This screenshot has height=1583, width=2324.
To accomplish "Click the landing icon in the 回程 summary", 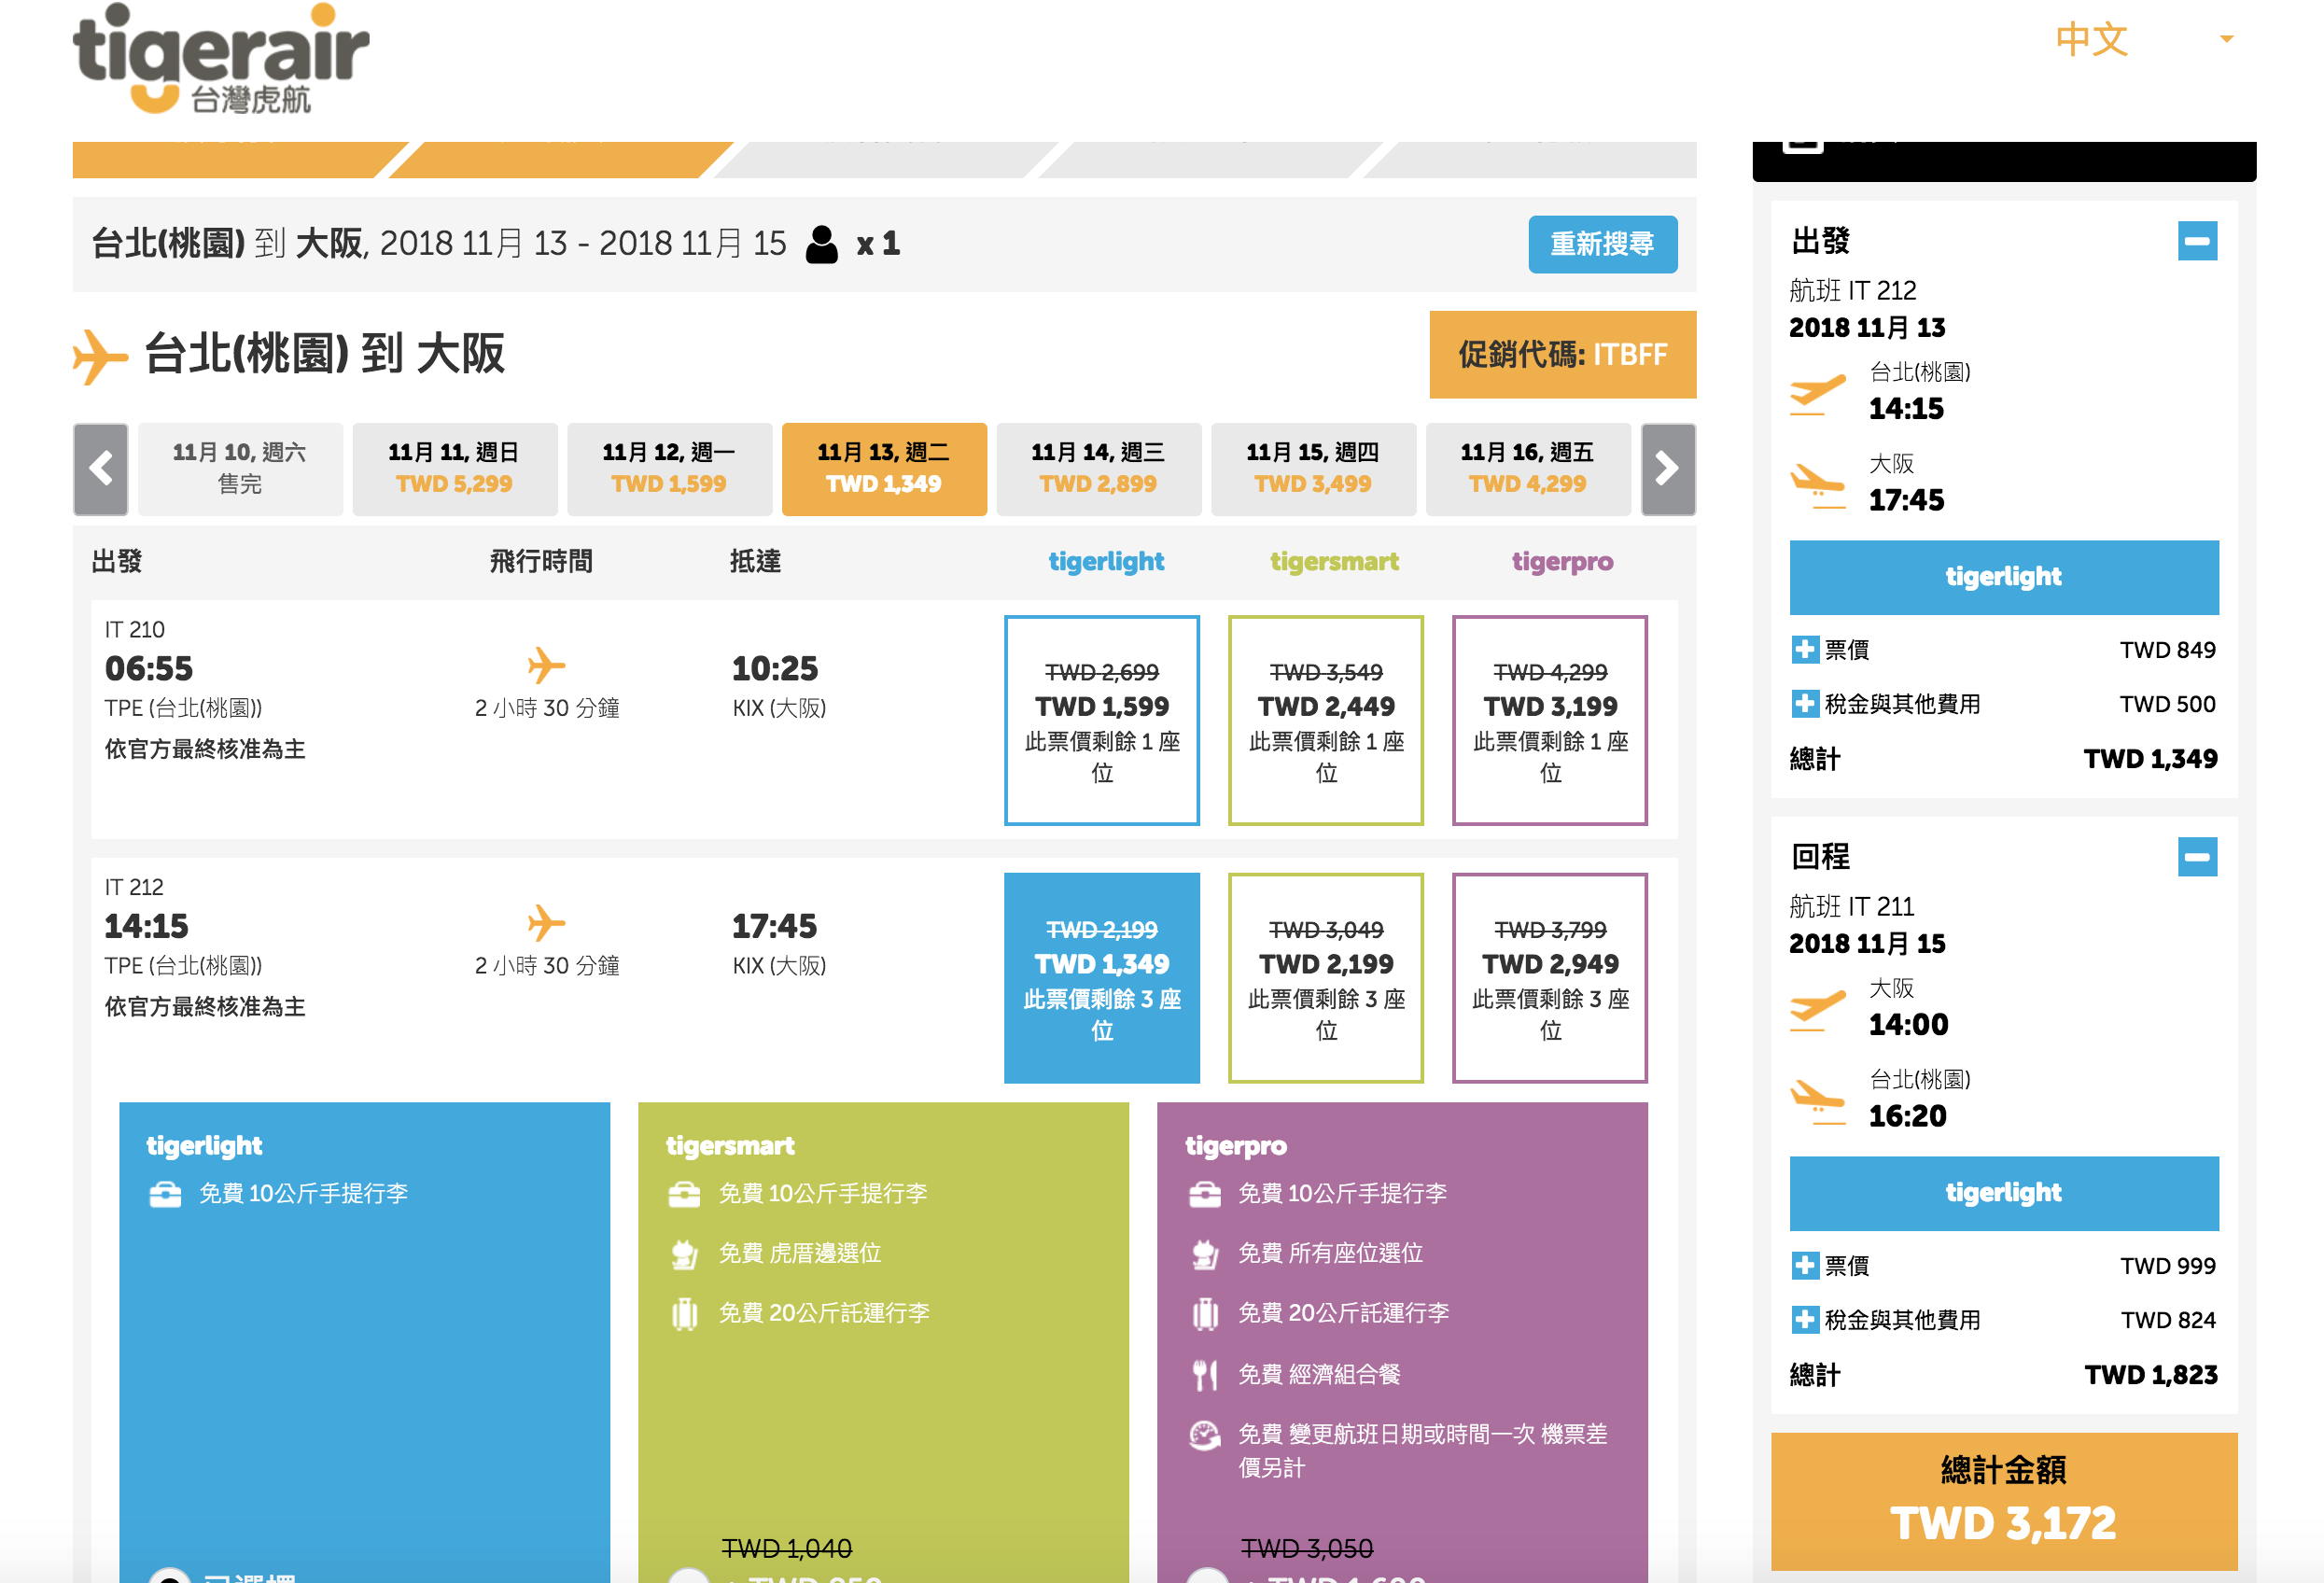I will click(1817, 1101).
